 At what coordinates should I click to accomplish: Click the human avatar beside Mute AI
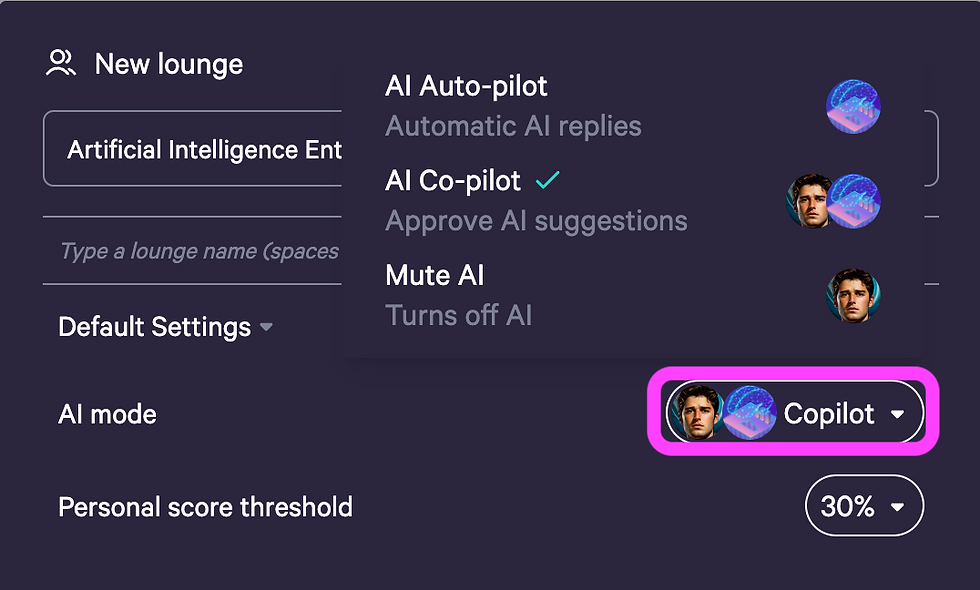pyautogui.click(x=853, y=296)
